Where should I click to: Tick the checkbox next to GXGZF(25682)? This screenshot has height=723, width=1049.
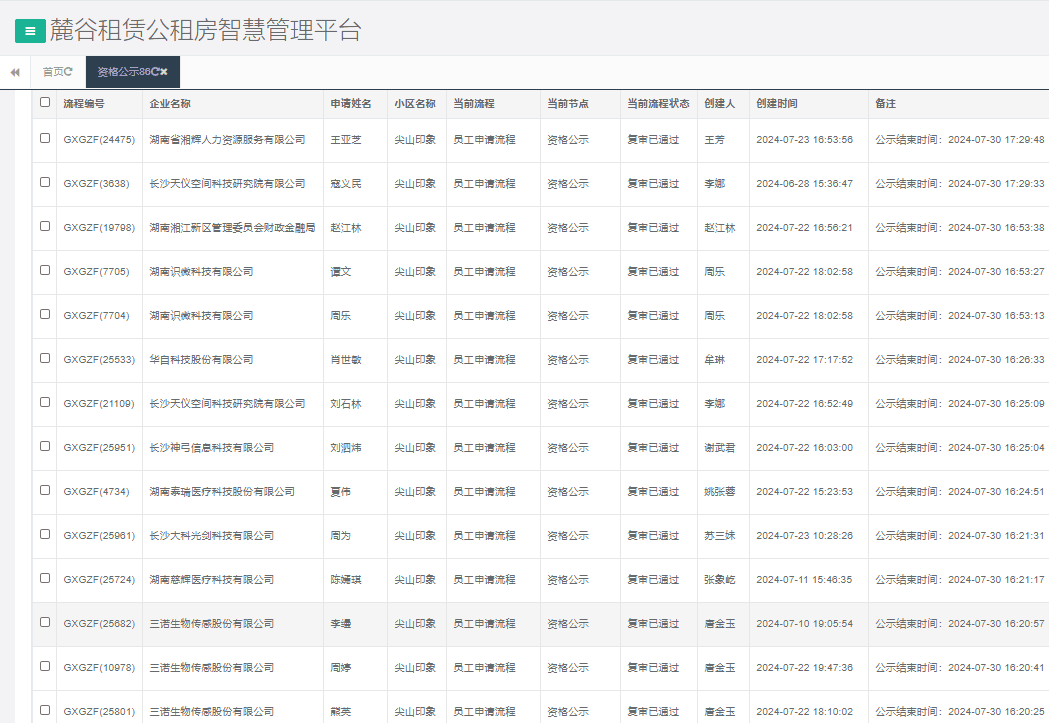coord(45,622)
